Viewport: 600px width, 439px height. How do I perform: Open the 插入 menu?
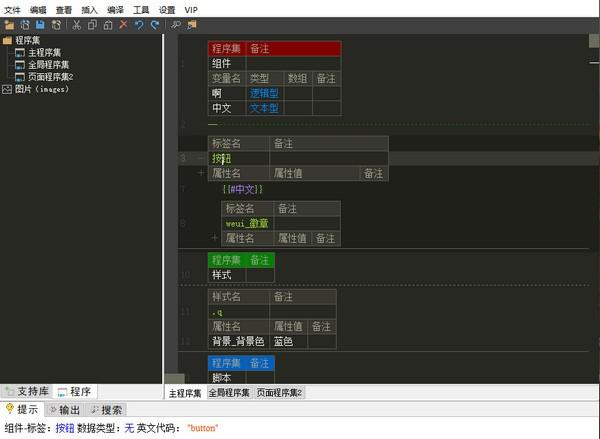tap(89, 10)
